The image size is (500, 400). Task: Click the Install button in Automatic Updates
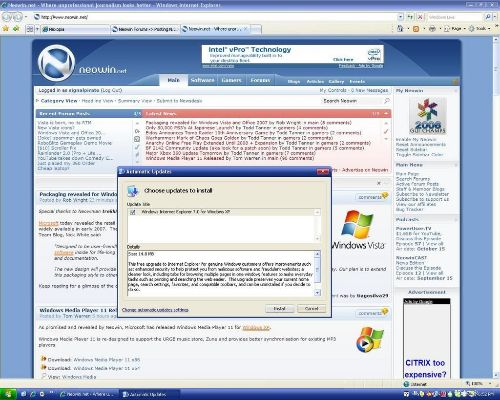click(279, 309)
